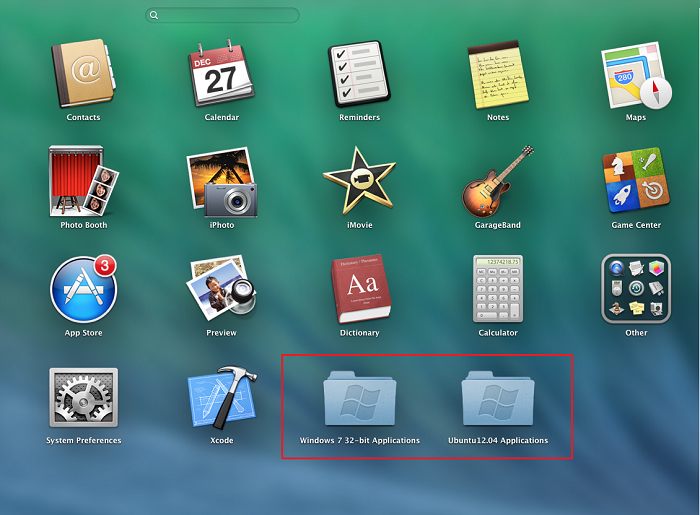Launch Xcode

(x=222, y=397)
